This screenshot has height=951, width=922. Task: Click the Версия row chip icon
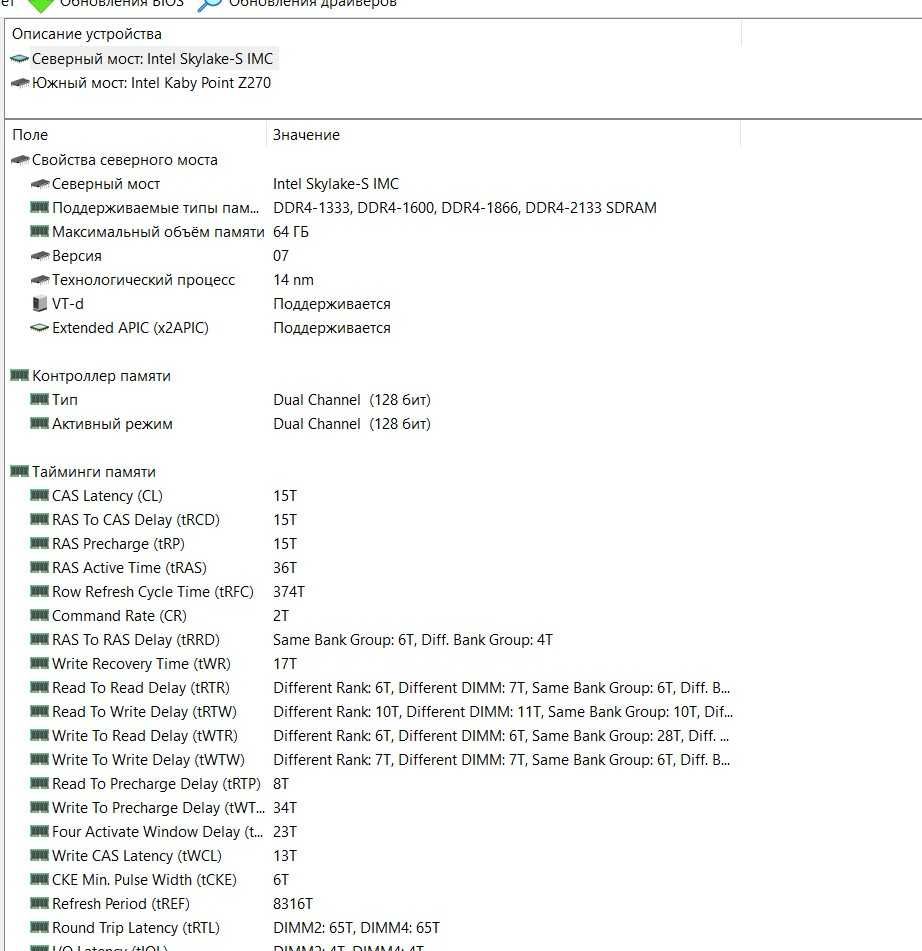pos(39,255)
